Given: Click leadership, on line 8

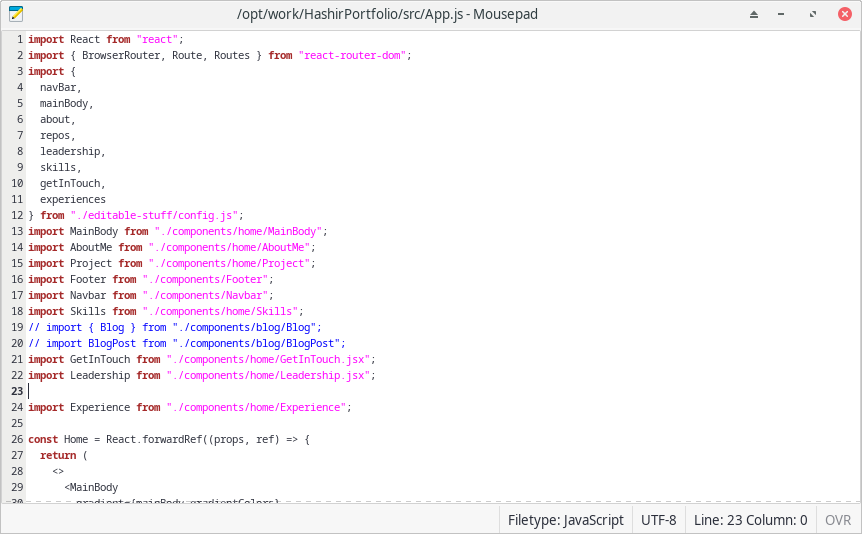Looking at the screenshot, I should point(73,151).
